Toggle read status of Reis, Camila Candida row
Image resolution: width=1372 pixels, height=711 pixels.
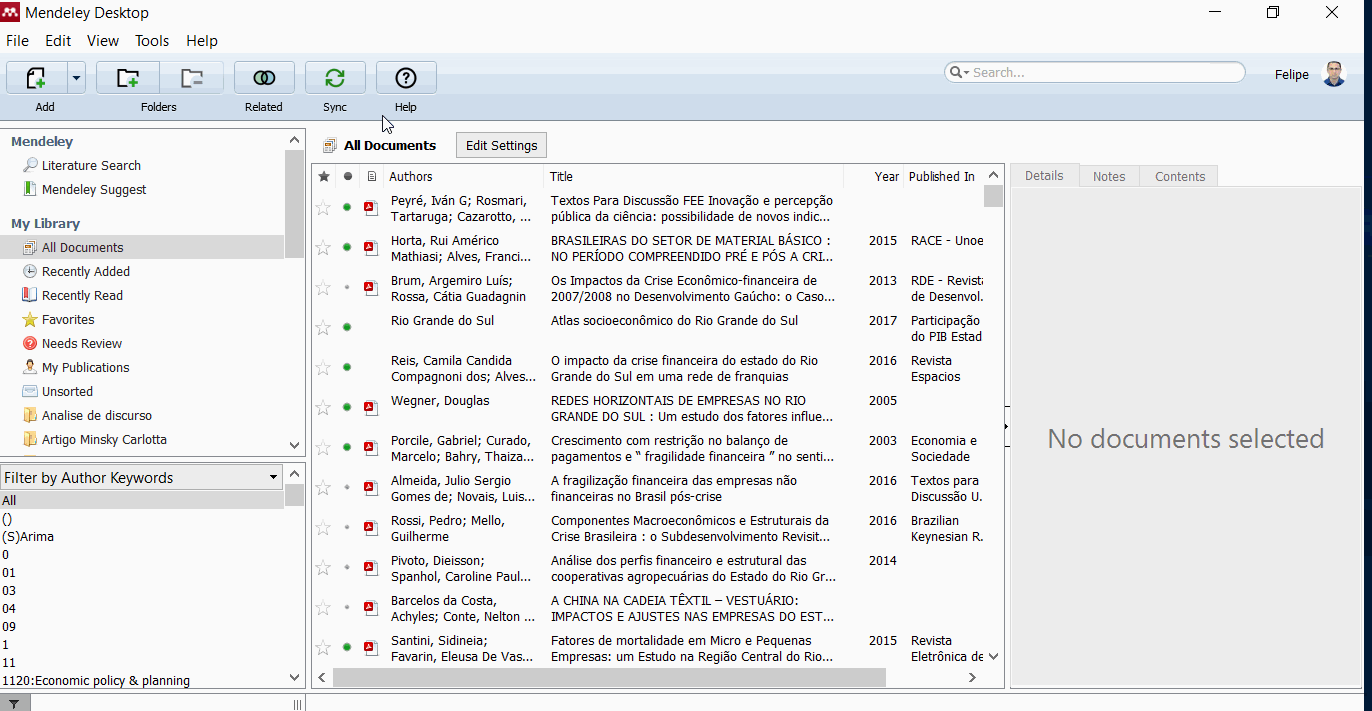coord(347,367)
